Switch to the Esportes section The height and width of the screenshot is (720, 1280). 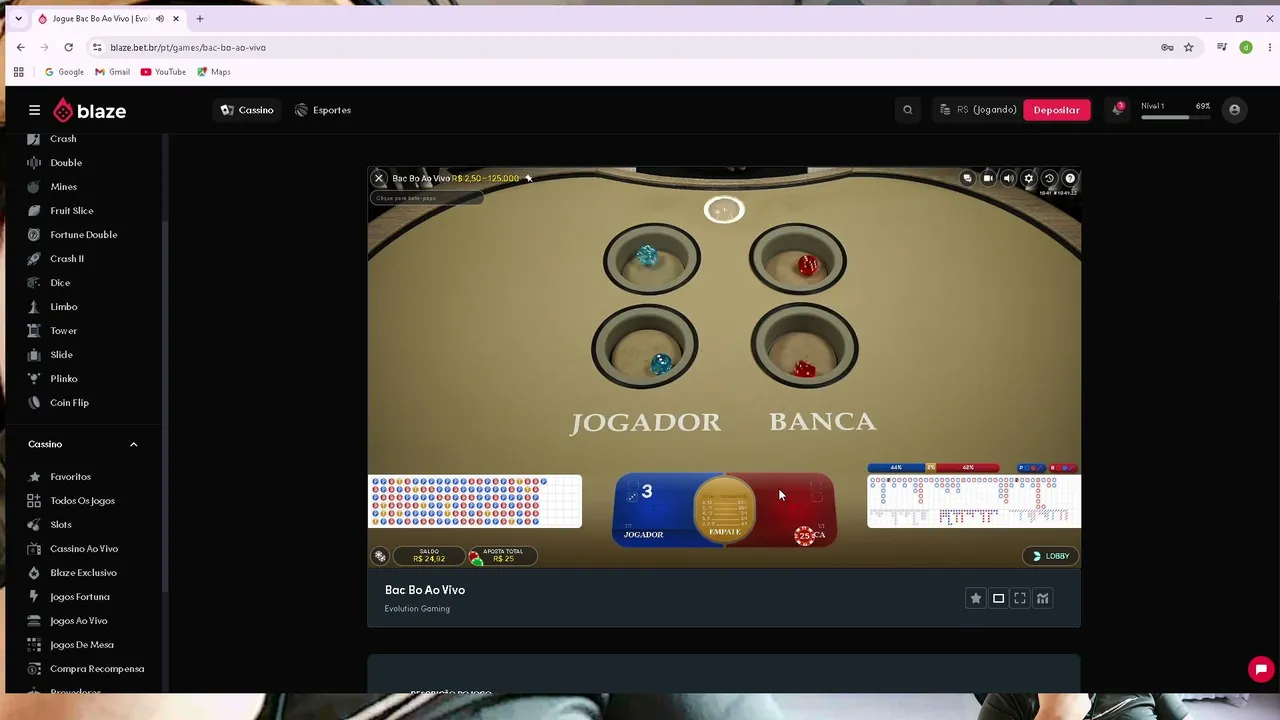pos(323,110)
